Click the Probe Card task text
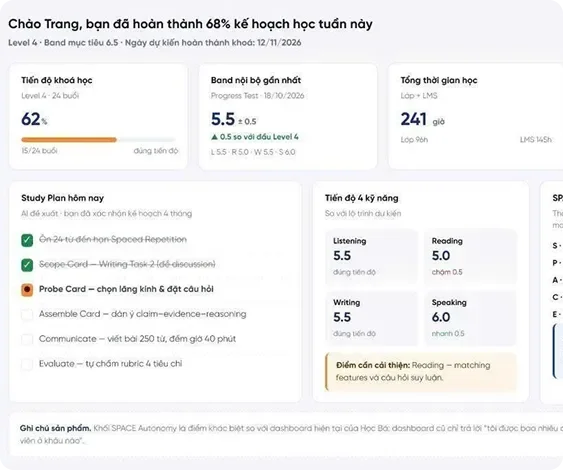Image resolution: width=563 pixels, height=470 pixels. [x=126, y=289]
